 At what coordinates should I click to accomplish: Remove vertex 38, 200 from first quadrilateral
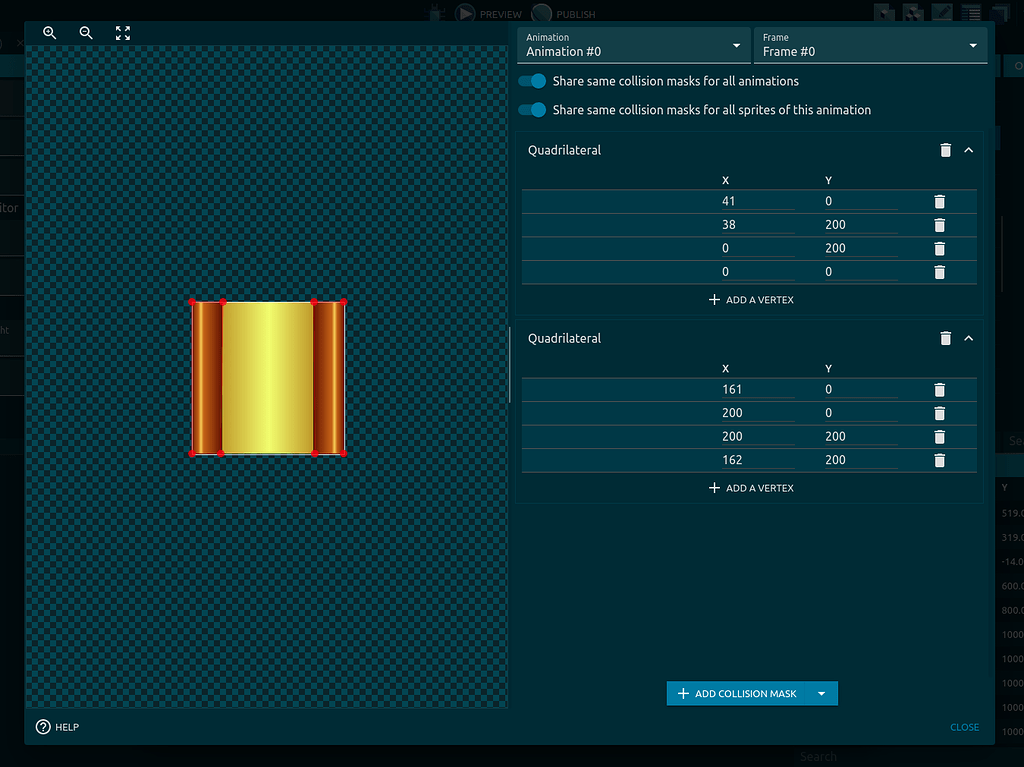point(939,225)
